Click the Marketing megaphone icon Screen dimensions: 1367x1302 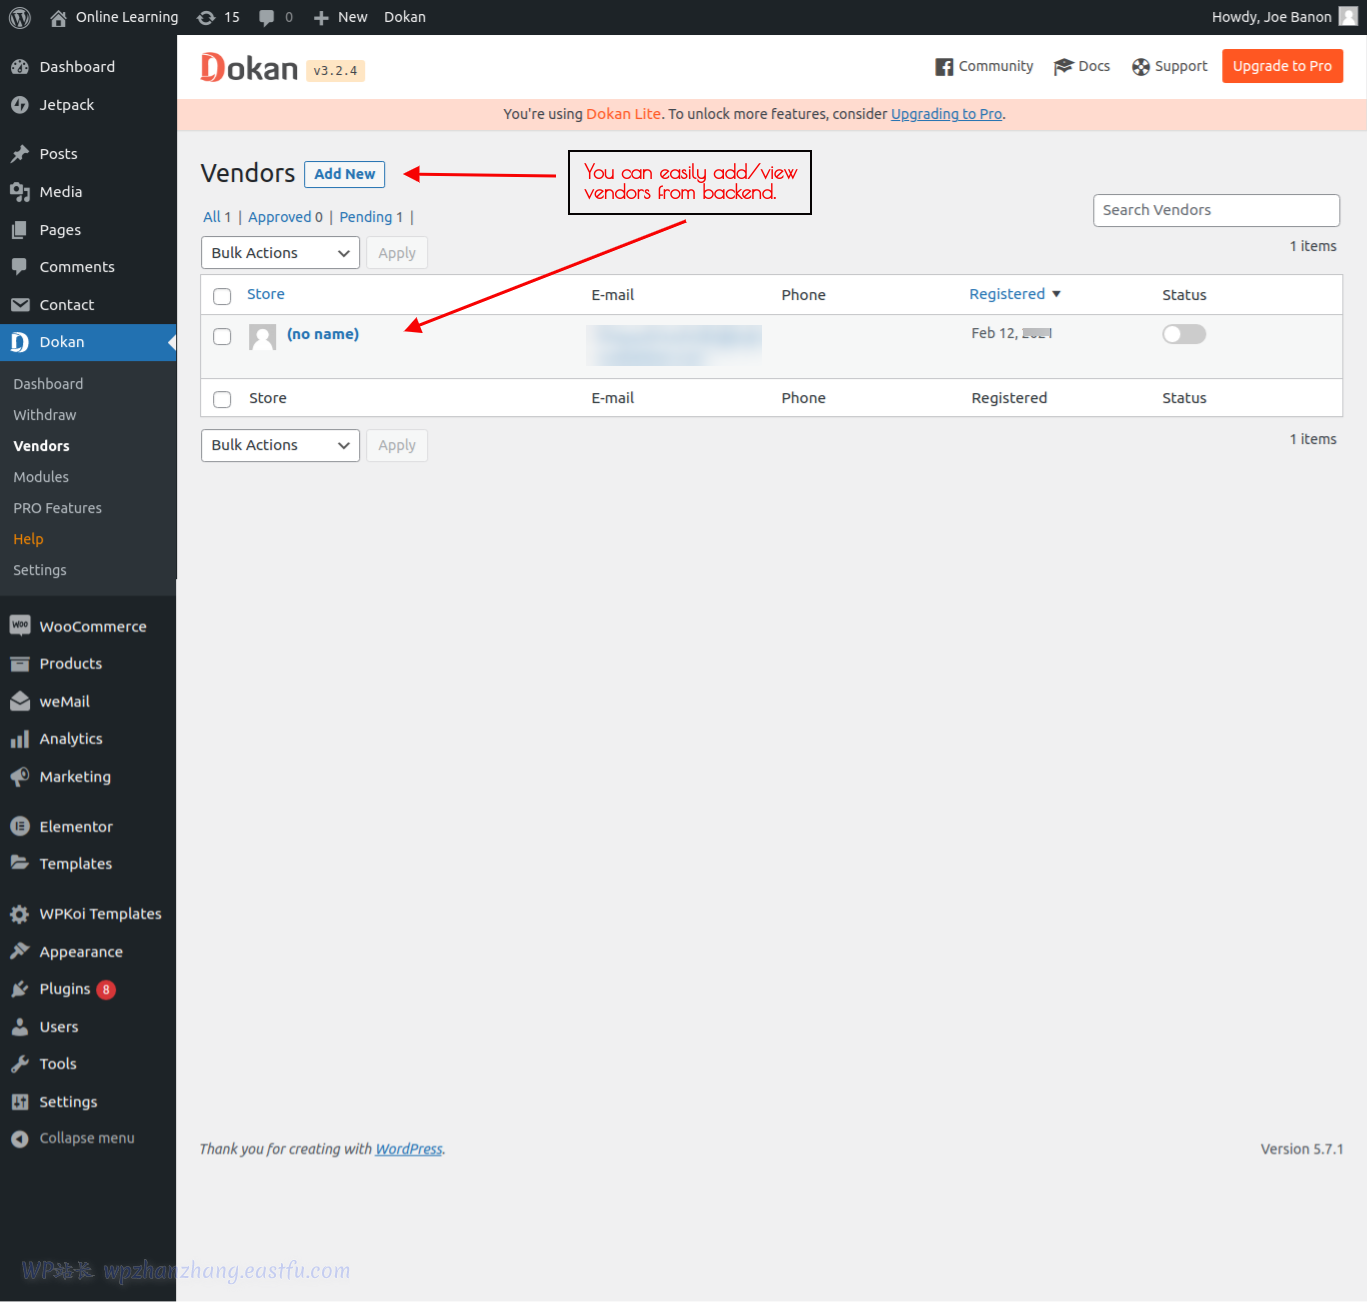click(x=20, y=777)
